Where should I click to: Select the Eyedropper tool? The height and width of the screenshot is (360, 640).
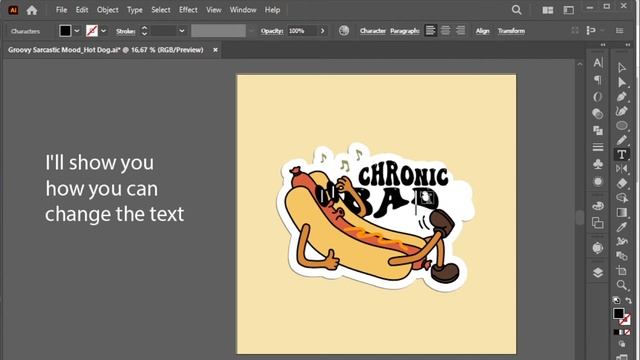click(x=622, y=227)
